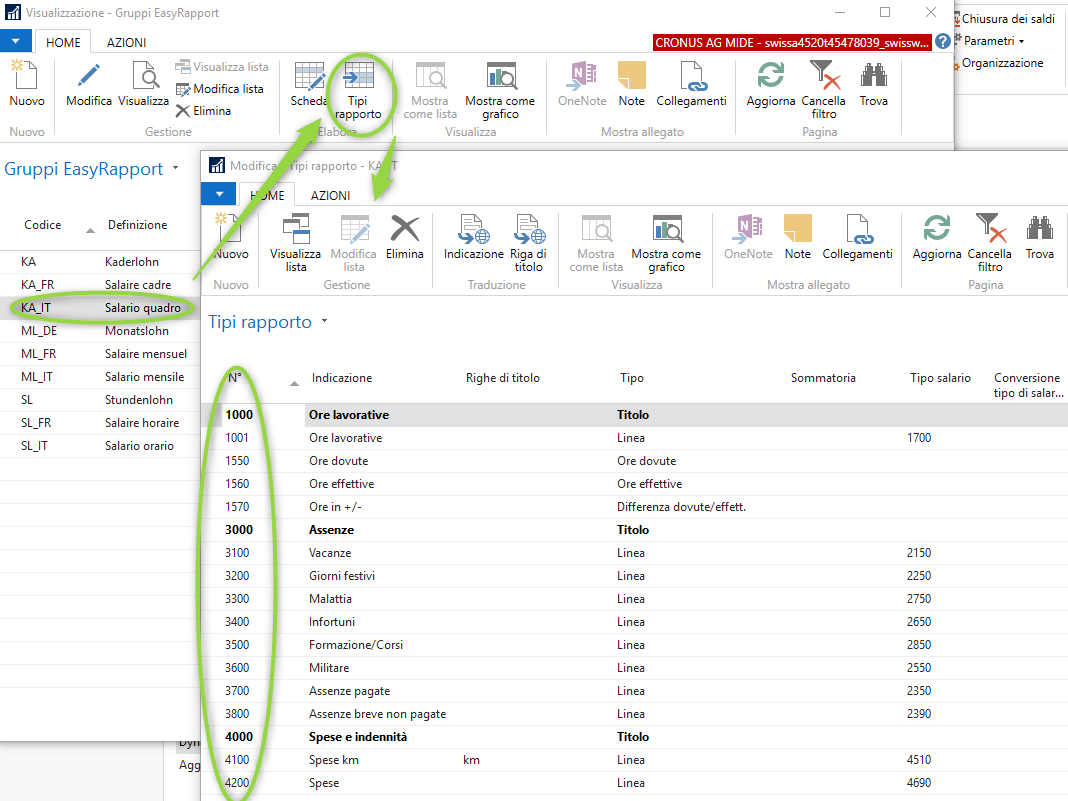The image size is (1068, 801).
Task: Click Modifica lista in Gestione group
Action: 220,89
